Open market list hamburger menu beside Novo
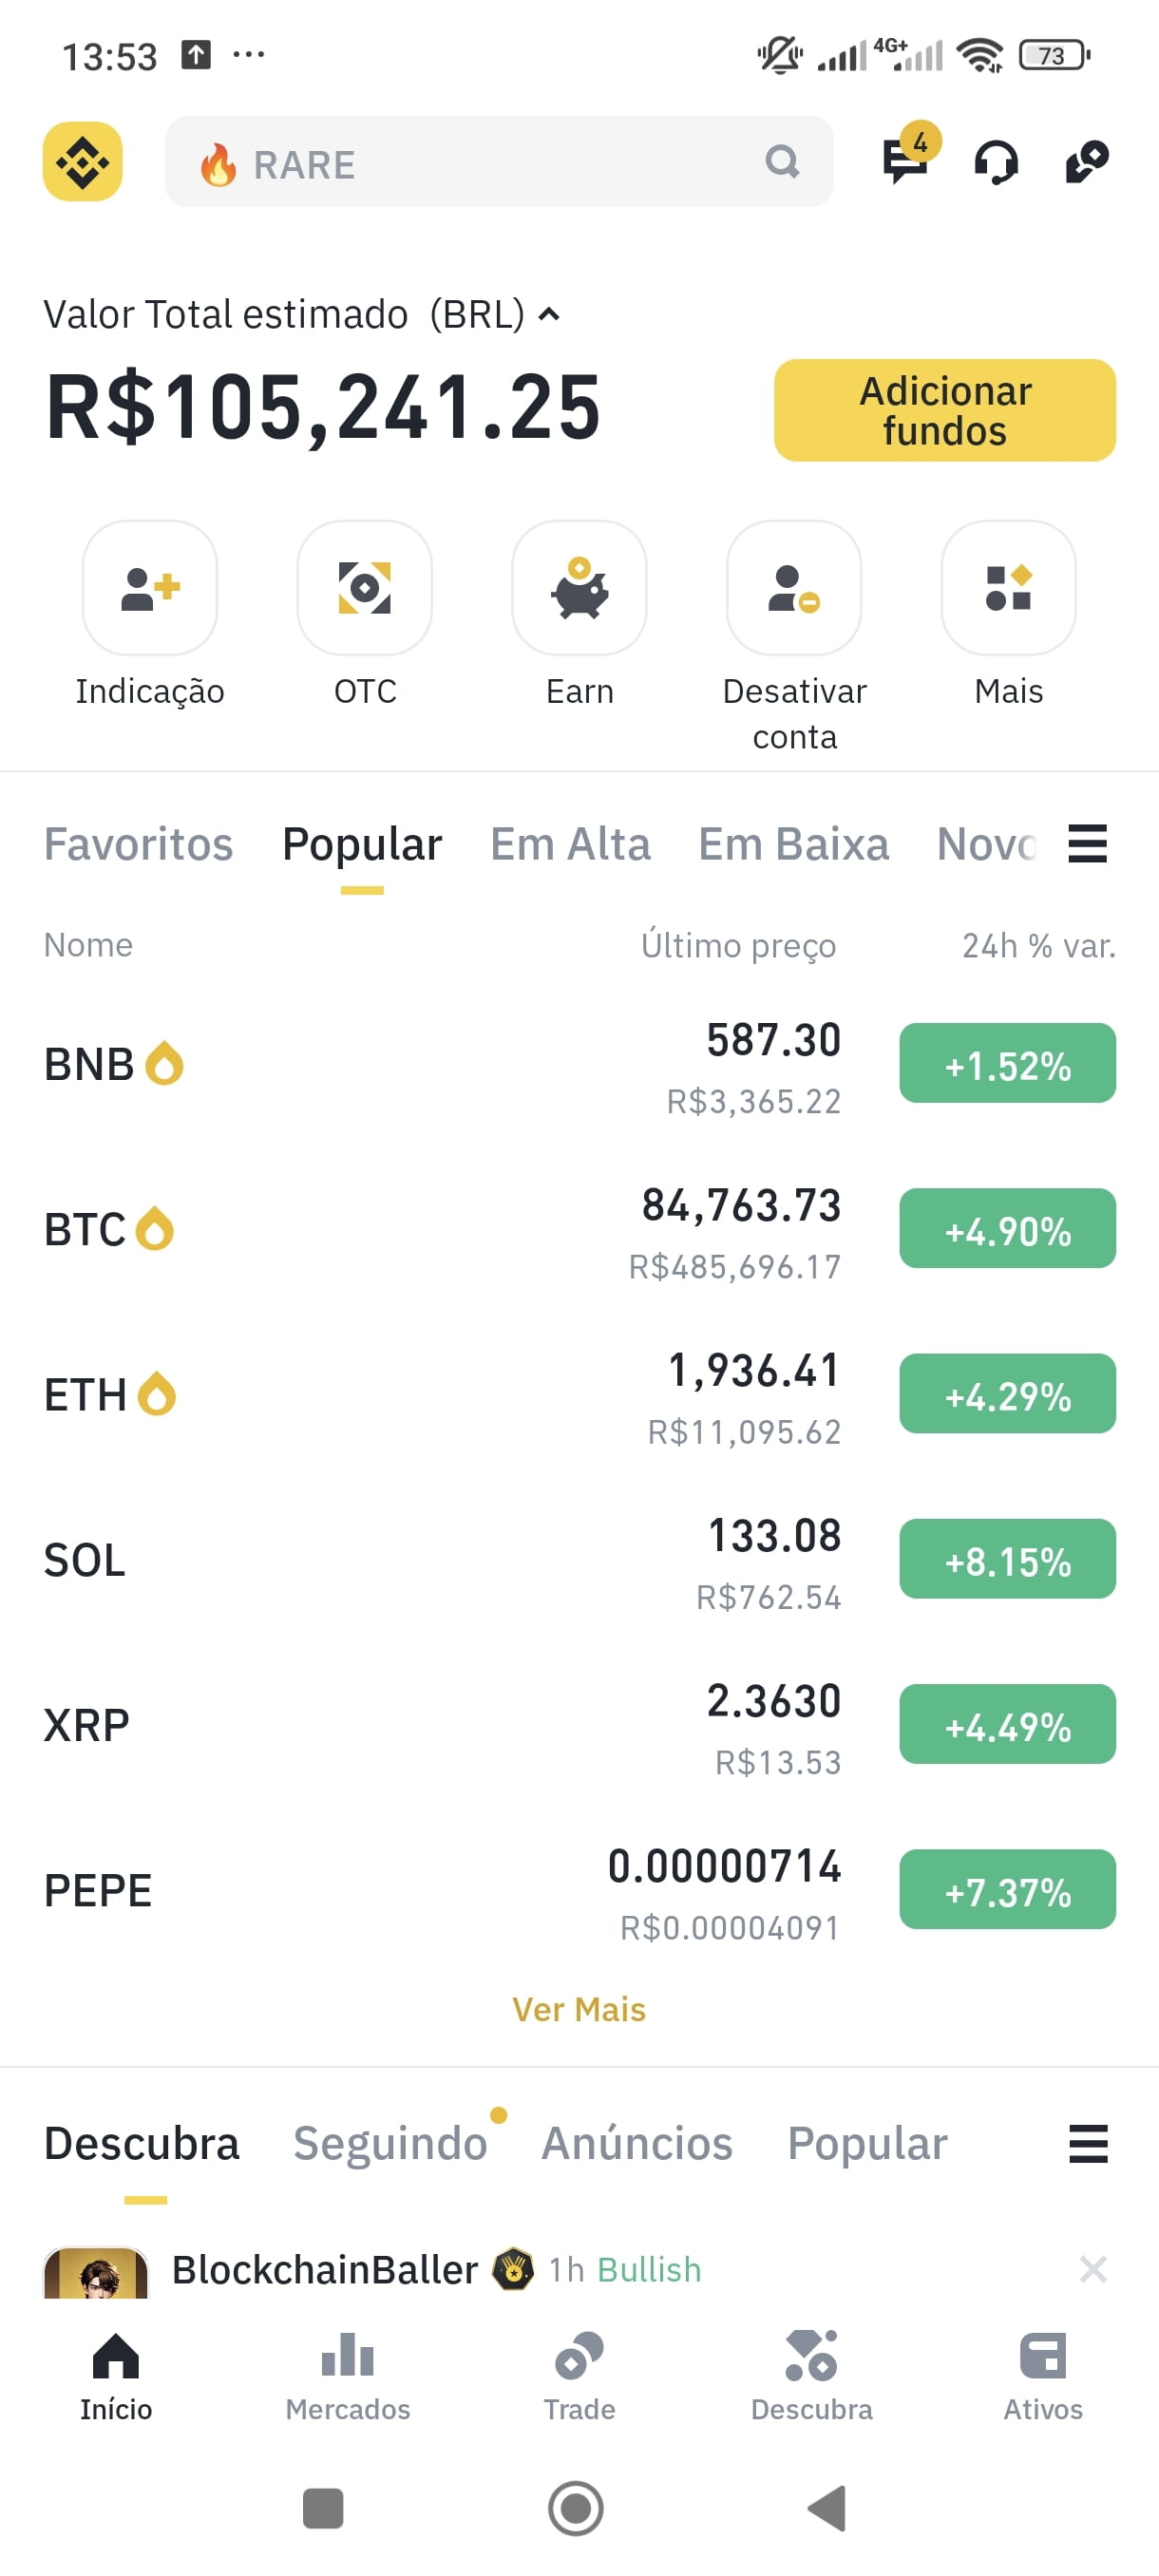Screen dimensions: 1159x2576 (1087, 844)
